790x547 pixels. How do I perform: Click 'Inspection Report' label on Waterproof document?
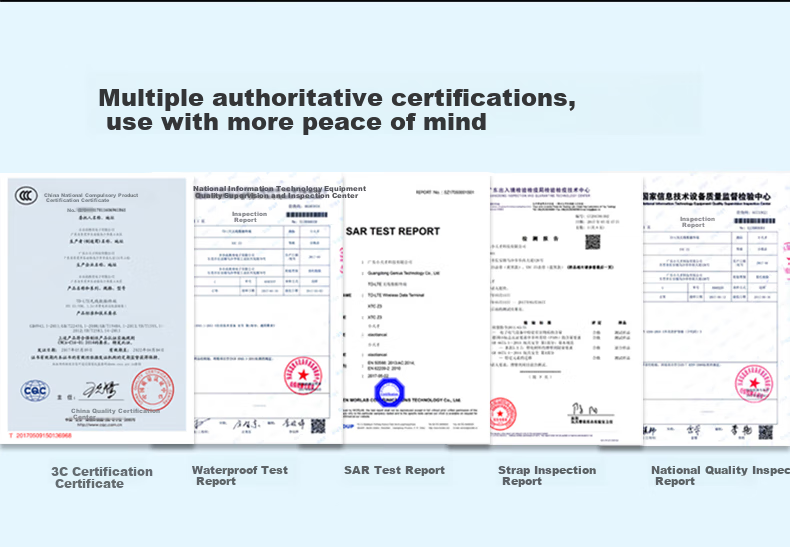249,217
